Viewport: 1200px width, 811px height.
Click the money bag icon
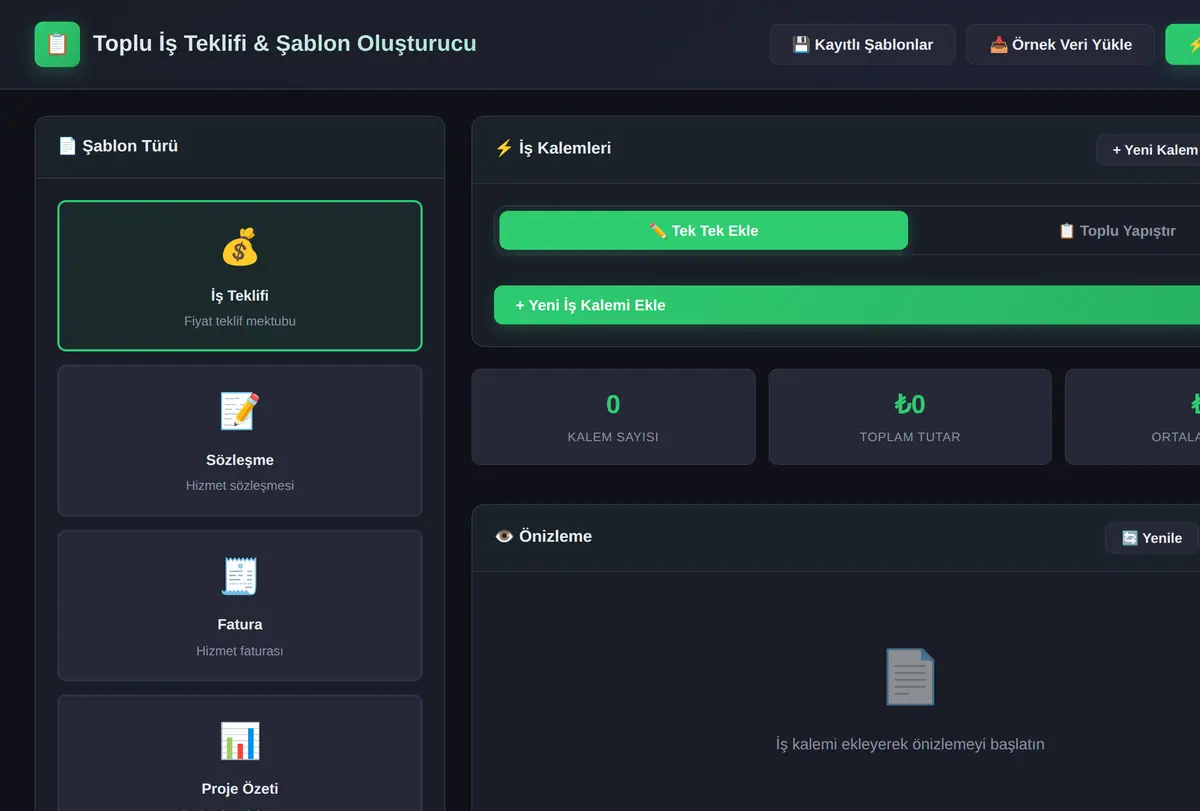click(240, 247)
